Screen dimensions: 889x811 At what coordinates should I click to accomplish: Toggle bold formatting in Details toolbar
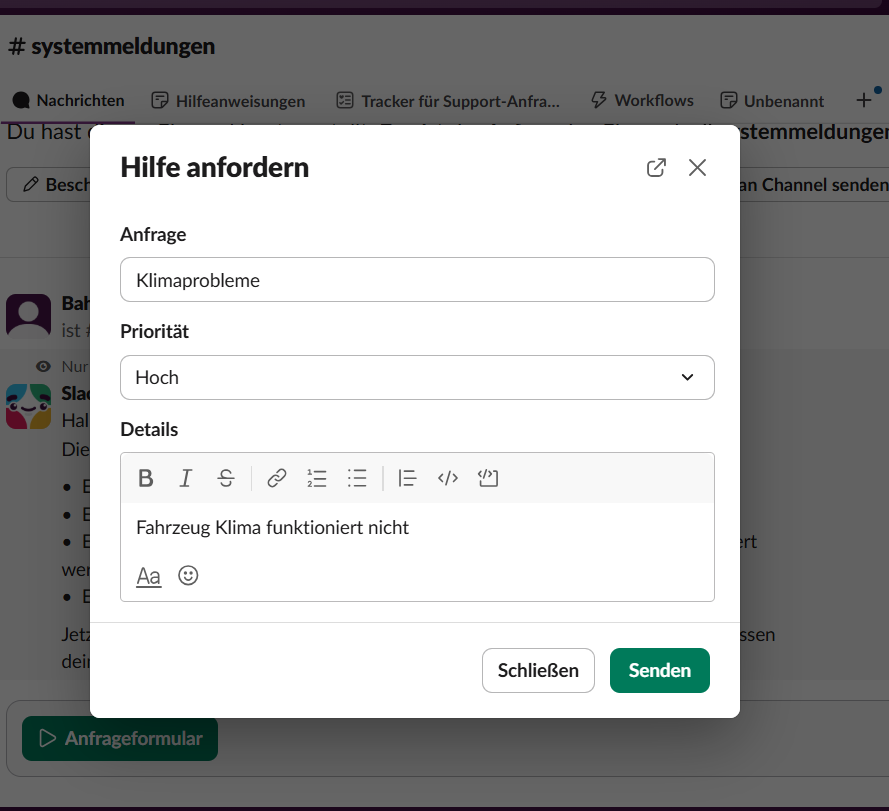pyautogui.click(x=146, y=478)
